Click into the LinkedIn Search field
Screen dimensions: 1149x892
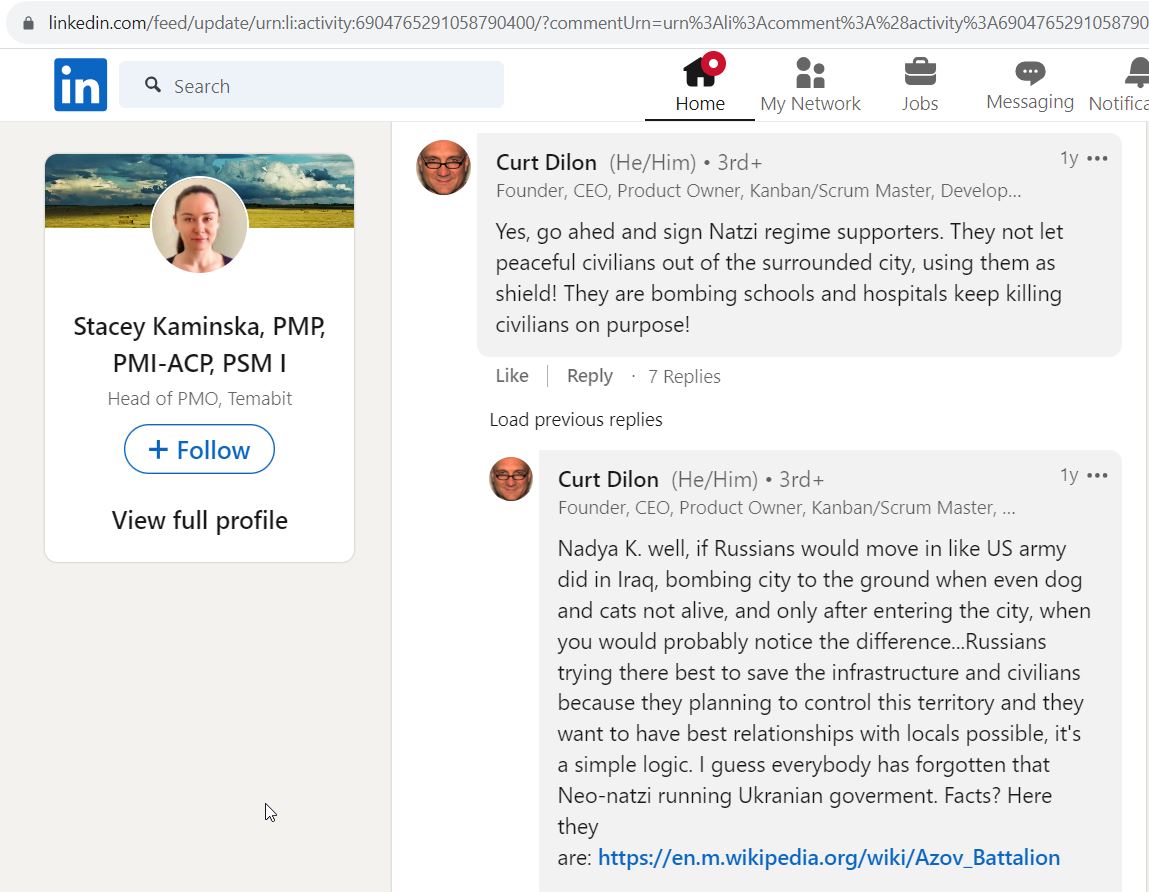pyautogui.click(x=311, y=85)
